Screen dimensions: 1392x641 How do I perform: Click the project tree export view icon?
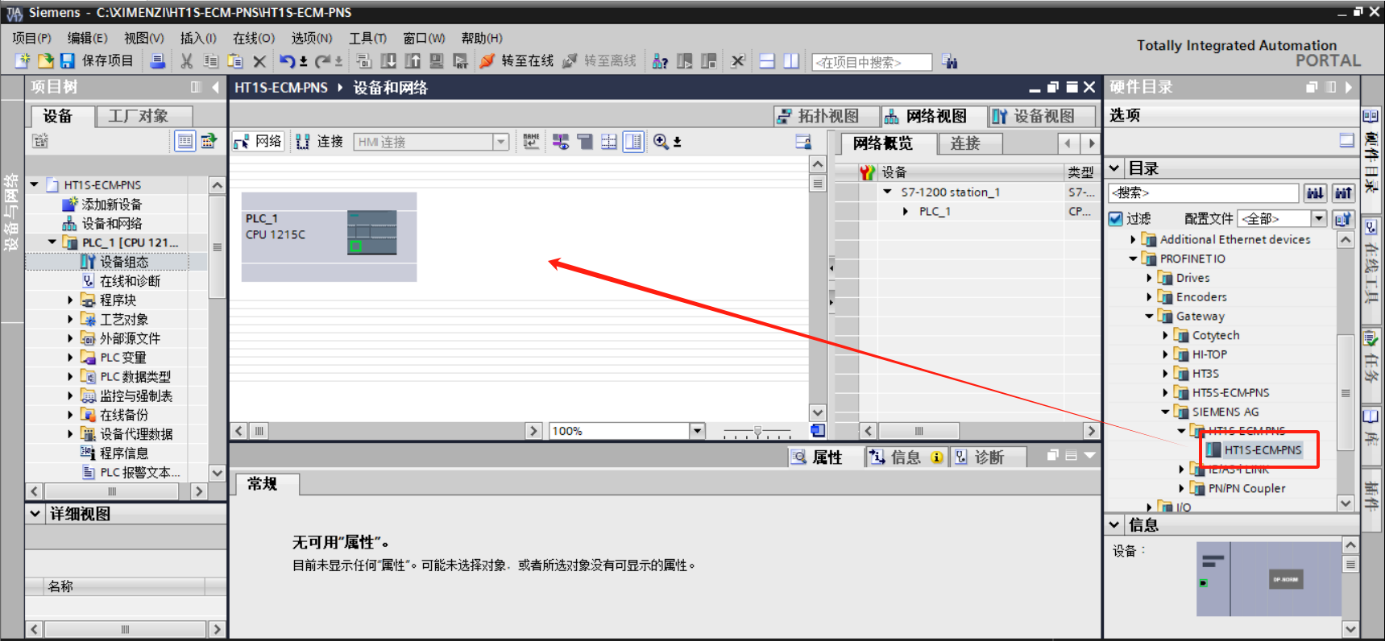209,142
